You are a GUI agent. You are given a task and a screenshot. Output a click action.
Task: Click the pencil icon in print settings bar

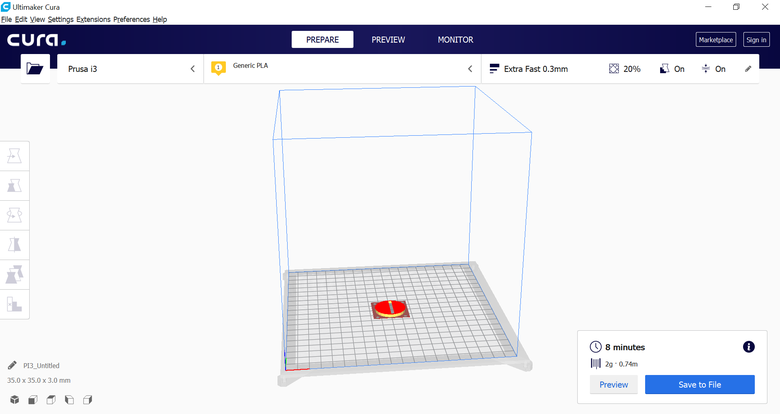point(748,69)
